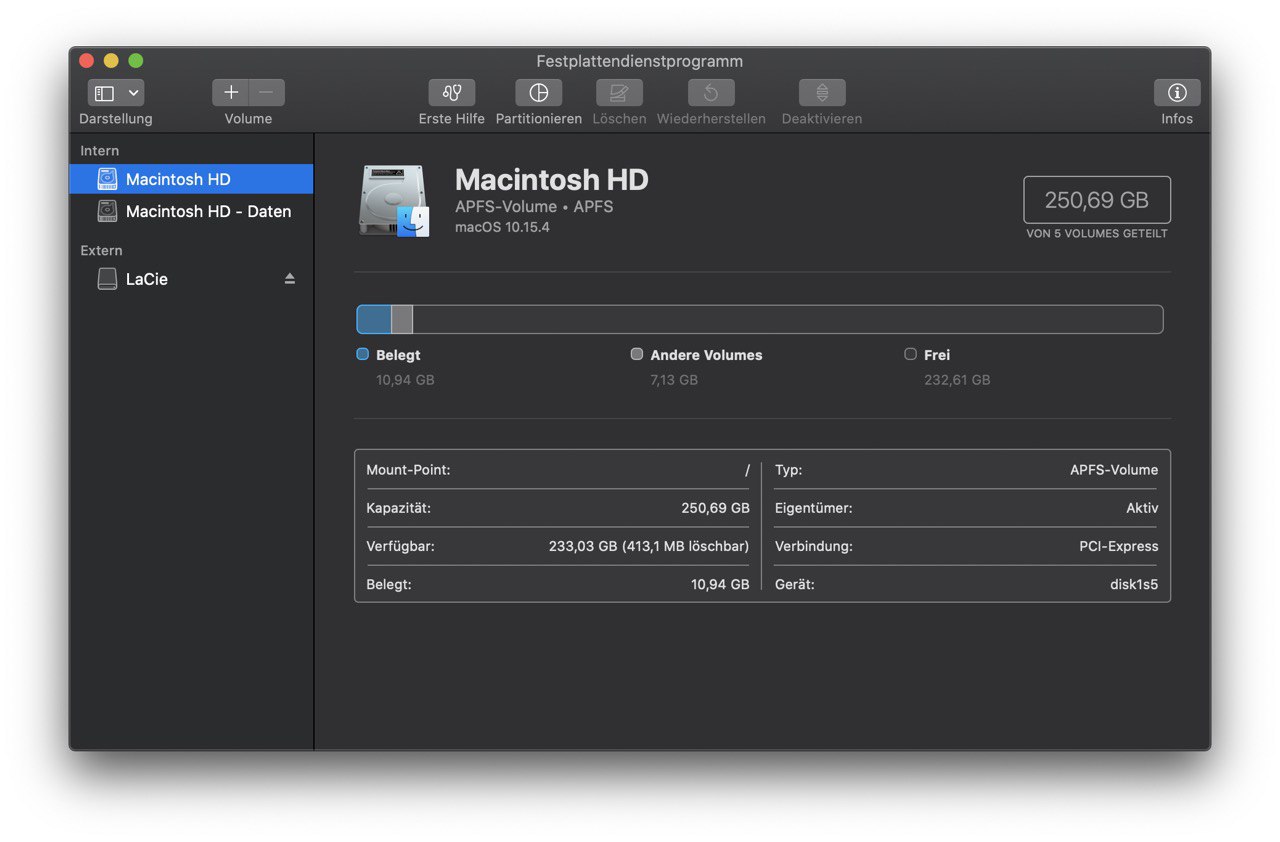The height and width of the screenshot is (842, 1280).
Task: Click the 250,69 GB capacity box
Action: [x=1097, y=200]
